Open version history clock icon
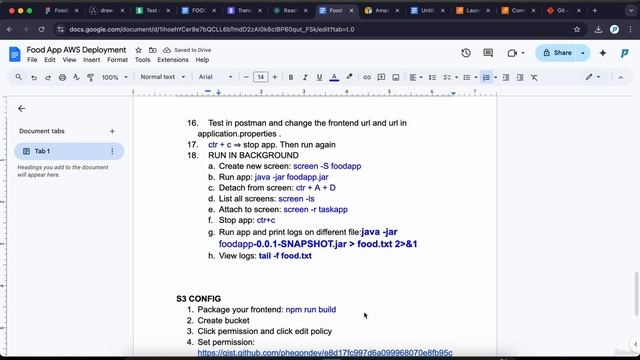The image size is (640, 360). (466, 53)
